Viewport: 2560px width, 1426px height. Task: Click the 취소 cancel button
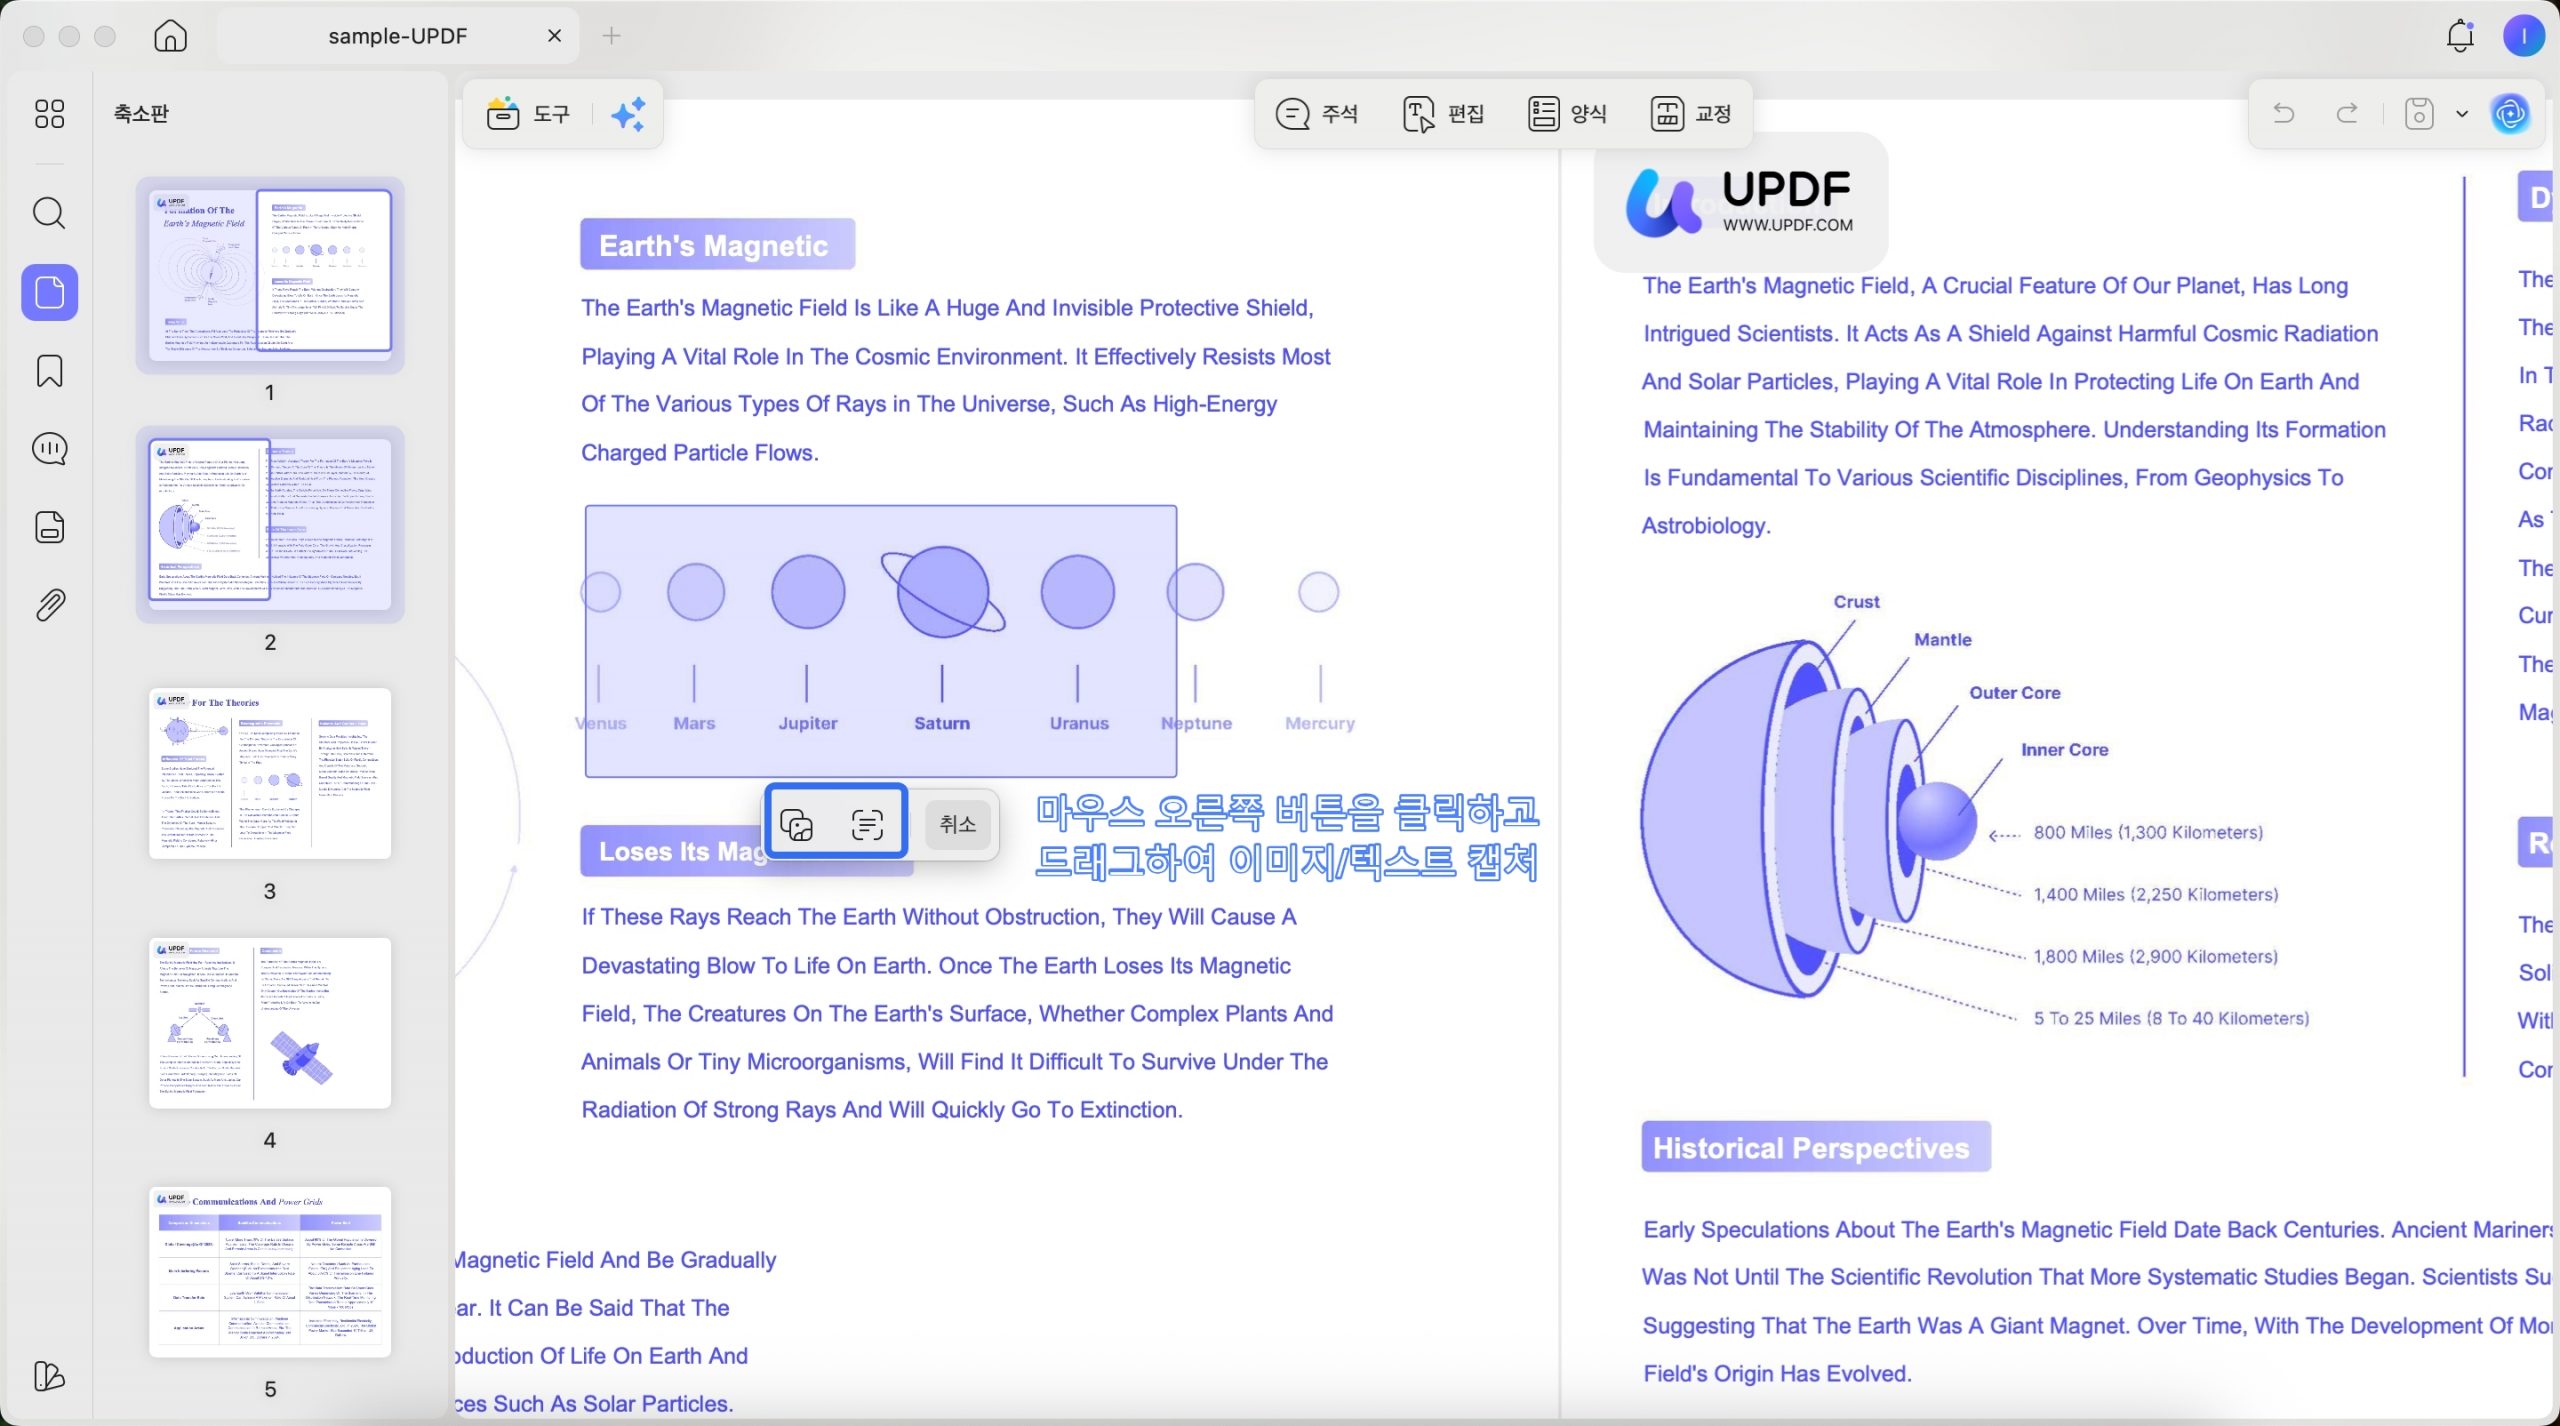click(x=957, y=825)
